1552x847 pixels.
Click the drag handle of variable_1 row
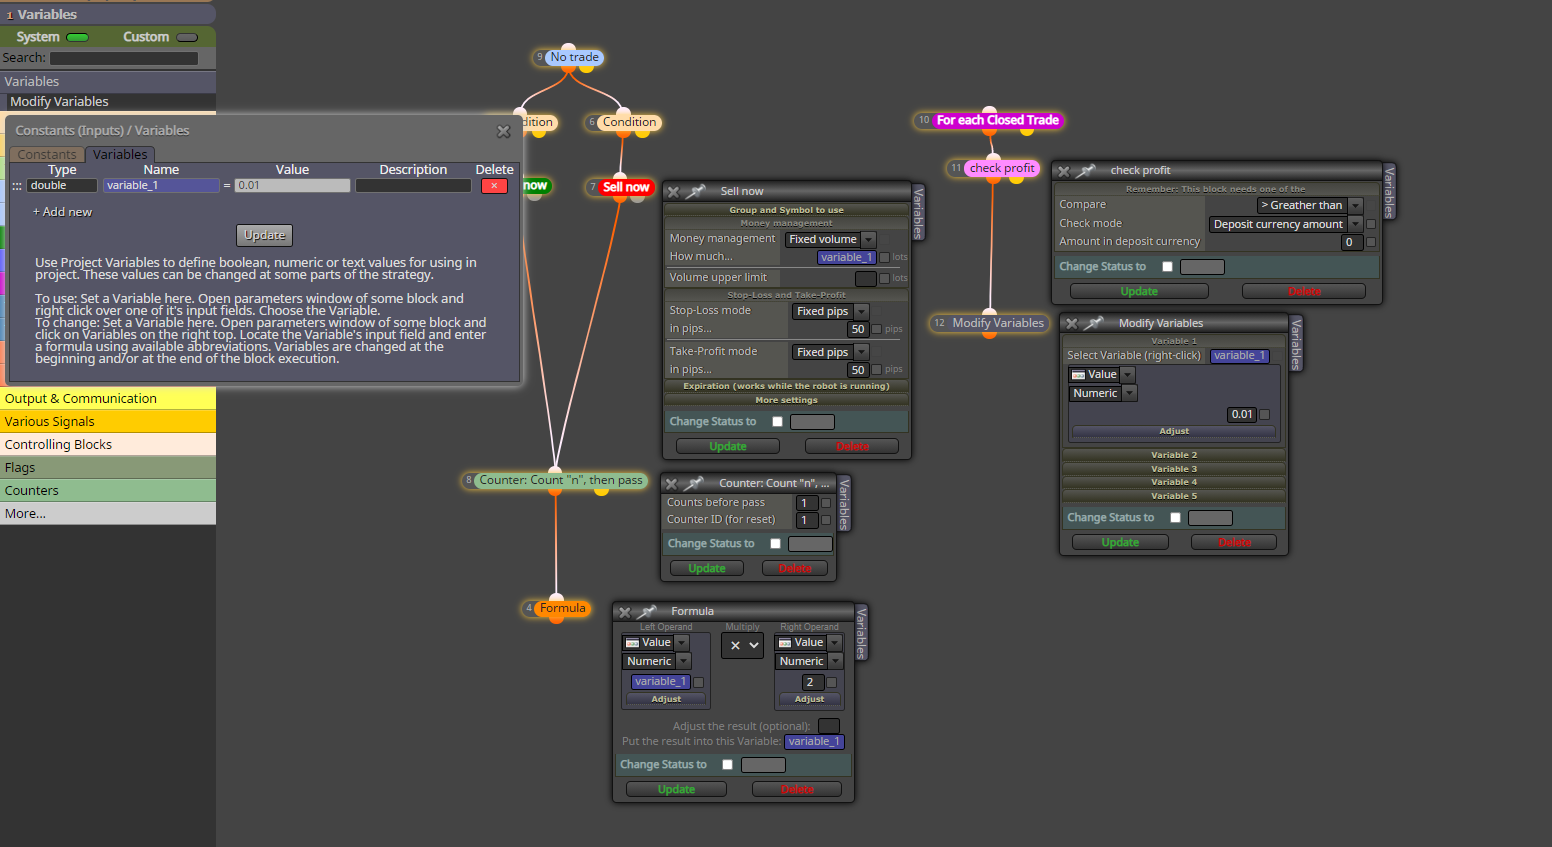point(17,186)
